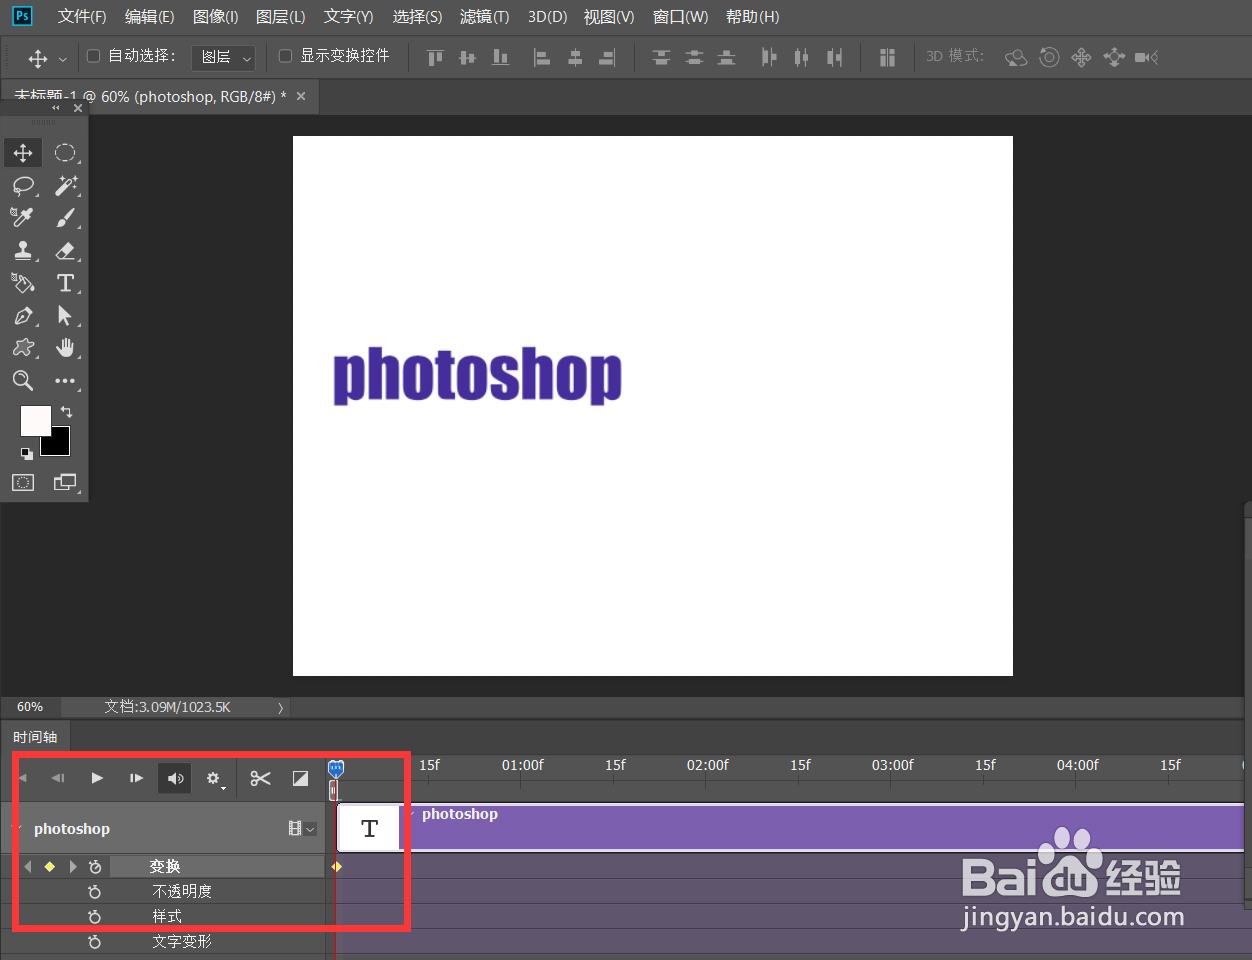The image size is (1252, 960).
Task: Enable the 不透明度 stopwatch
Action: (x=94, y=891)
